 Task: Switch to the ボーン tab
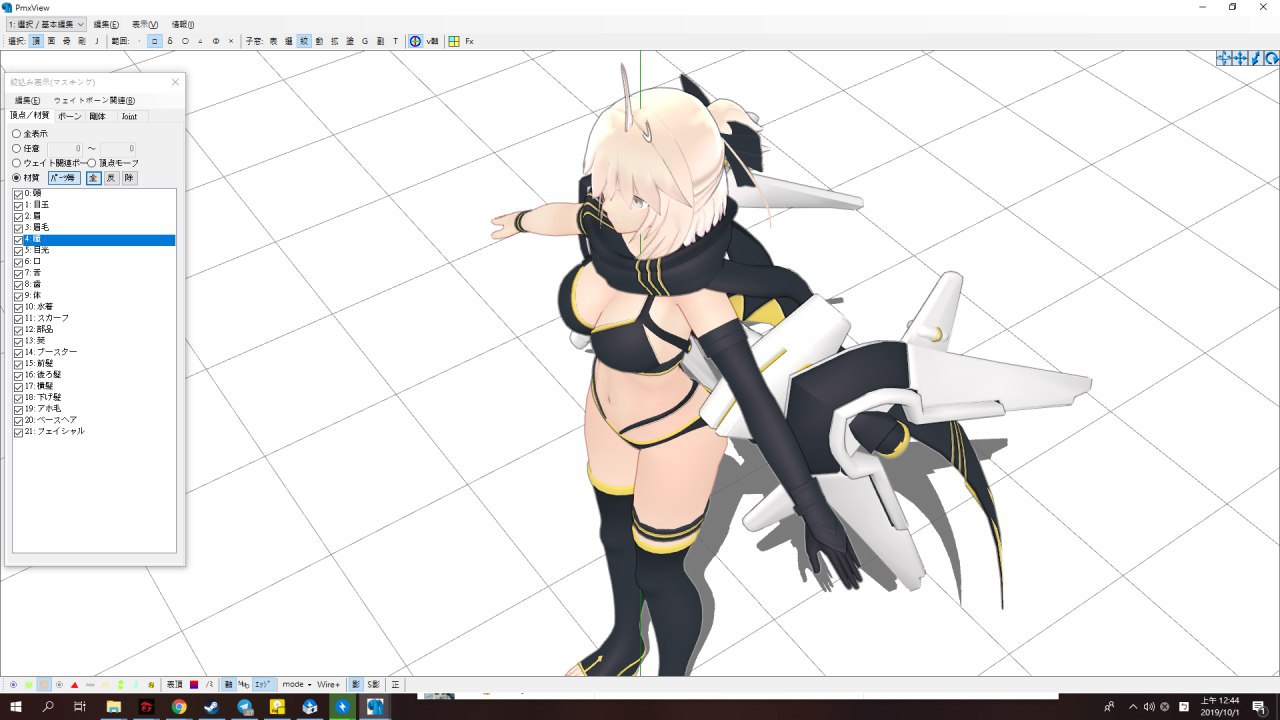tap(70, 116)
